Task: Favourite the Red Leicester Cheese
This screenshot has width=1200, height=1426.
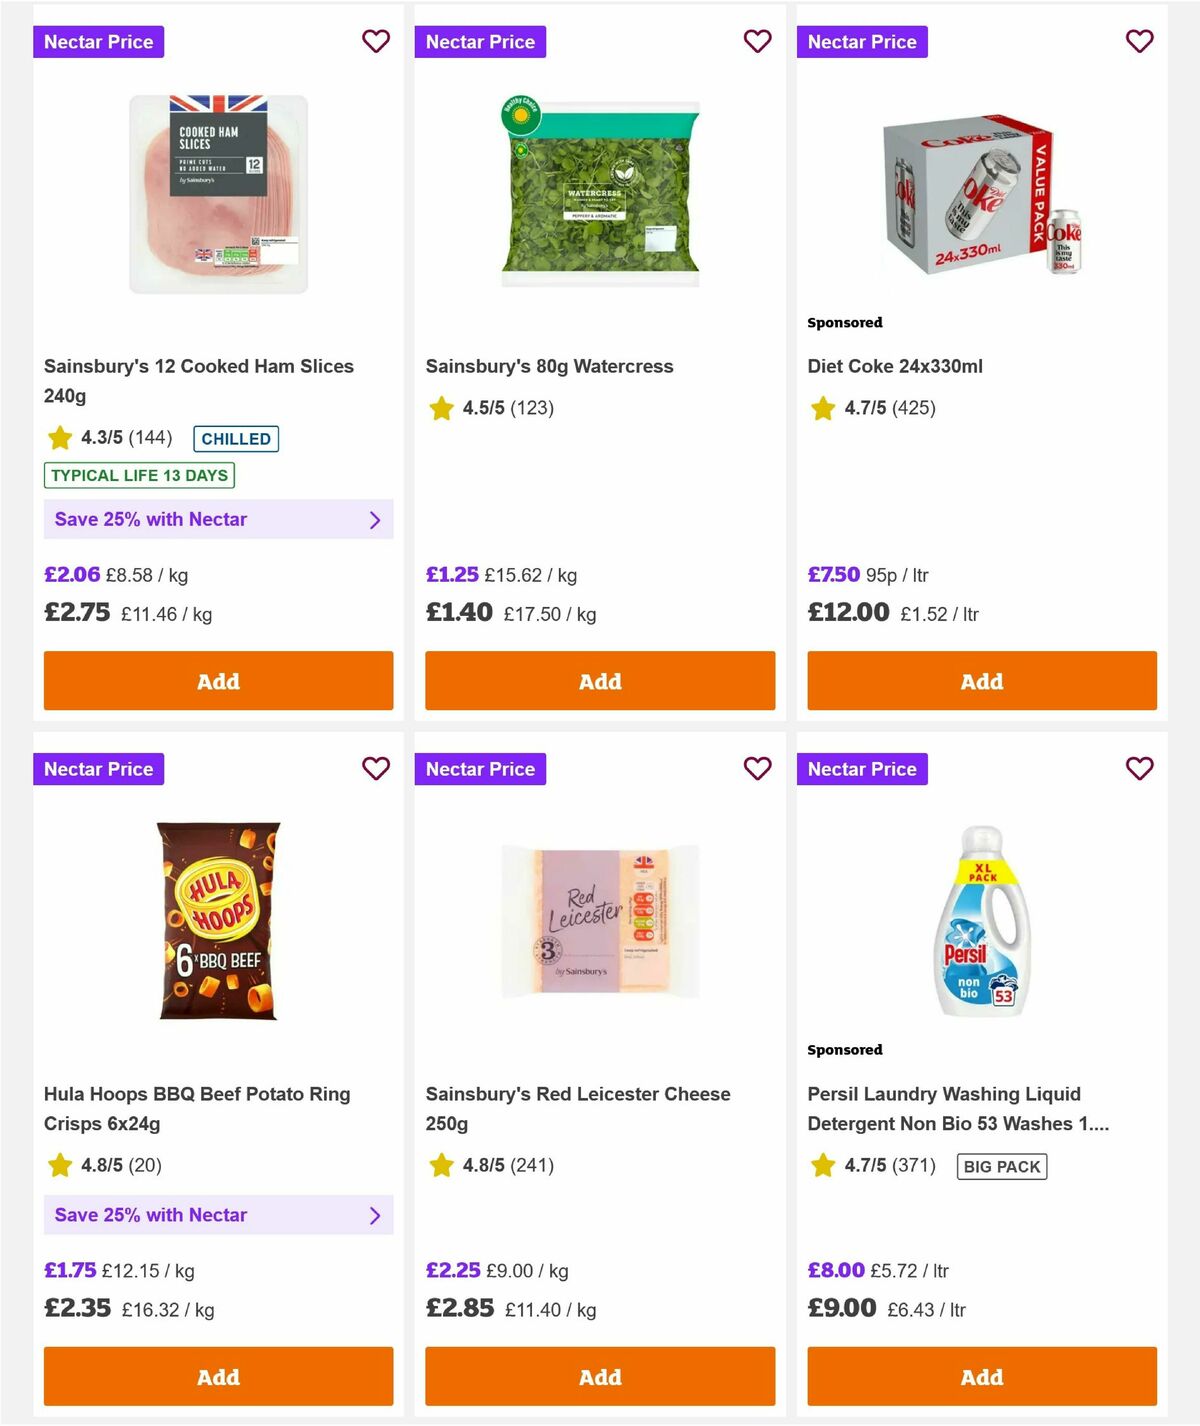Action: tap(757, 769)
